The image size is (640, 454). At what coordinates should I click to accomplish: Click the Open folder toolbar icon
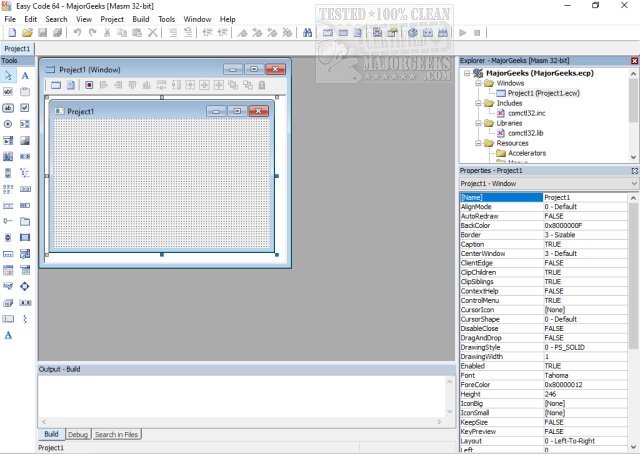[25, 33]
